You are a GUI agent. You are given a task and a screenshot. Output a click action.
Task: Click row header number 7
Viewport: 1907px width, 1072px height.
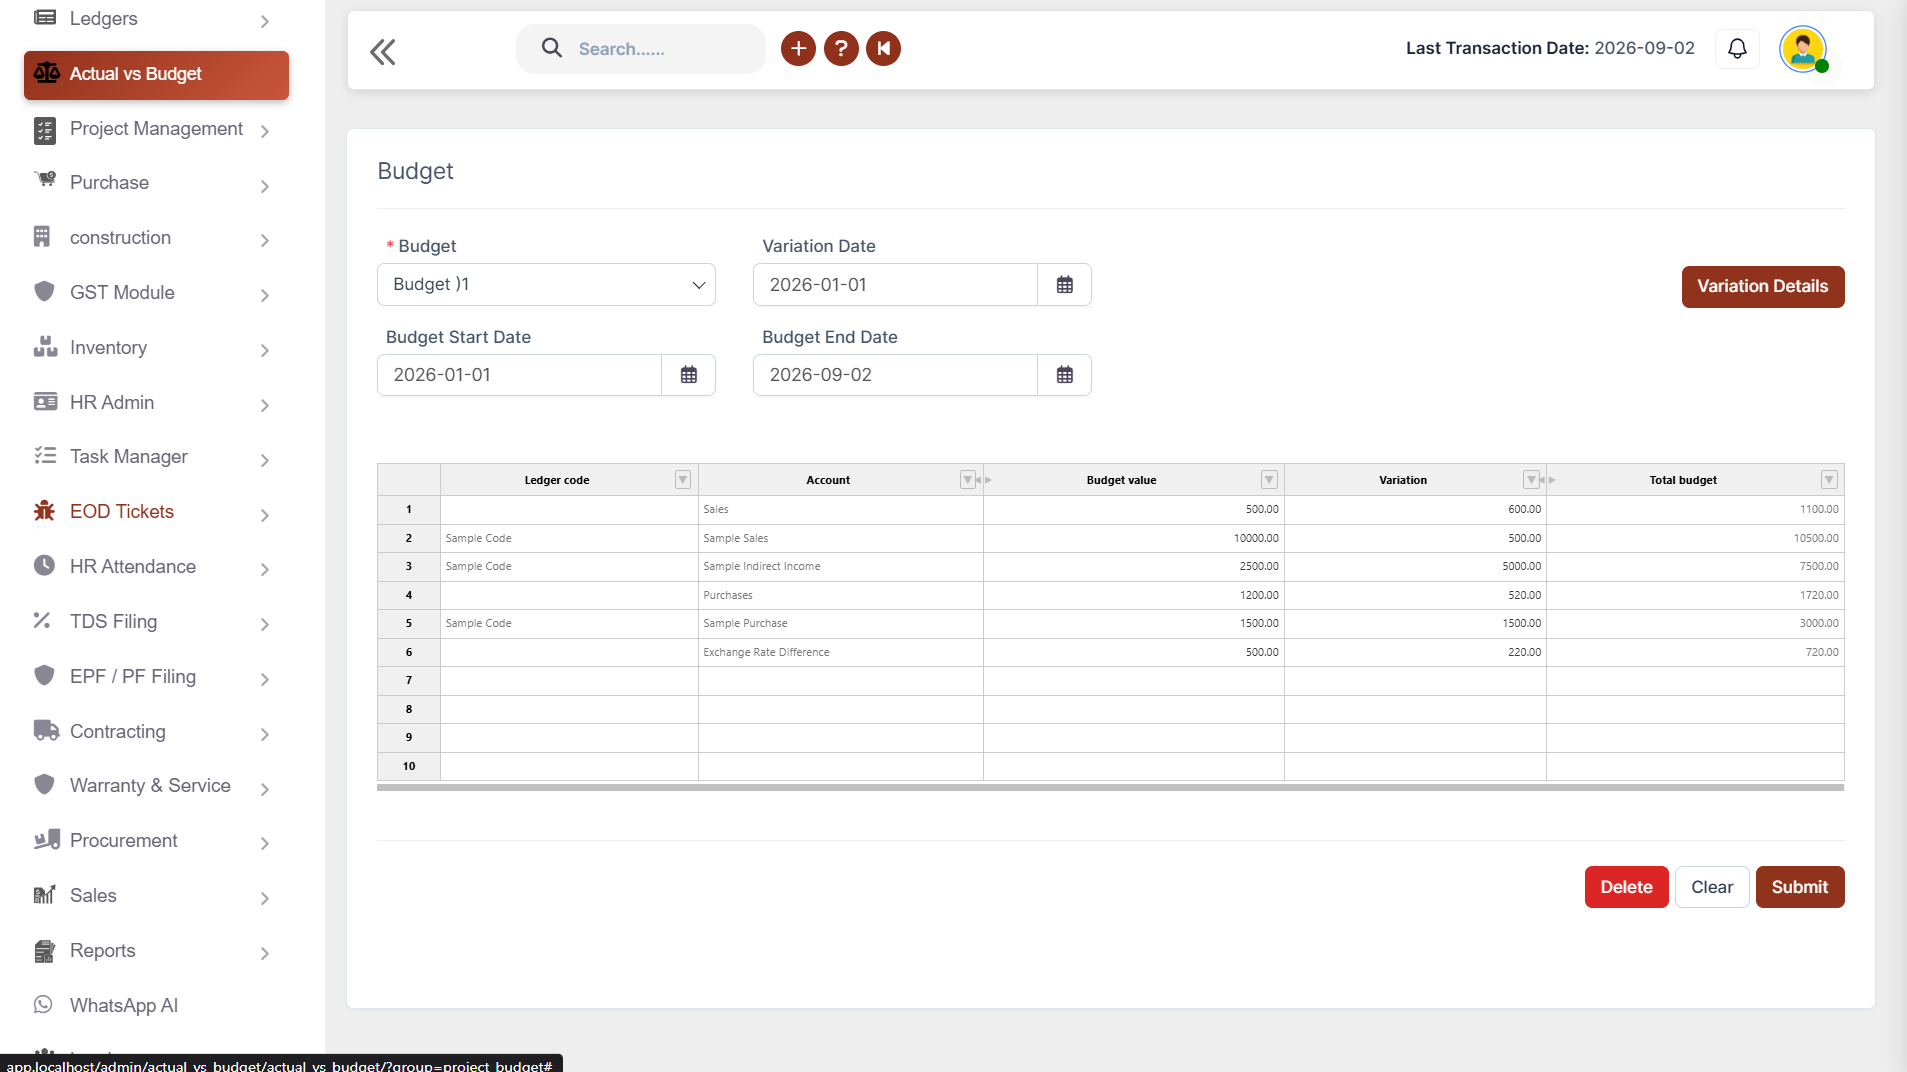click(409, 680)
